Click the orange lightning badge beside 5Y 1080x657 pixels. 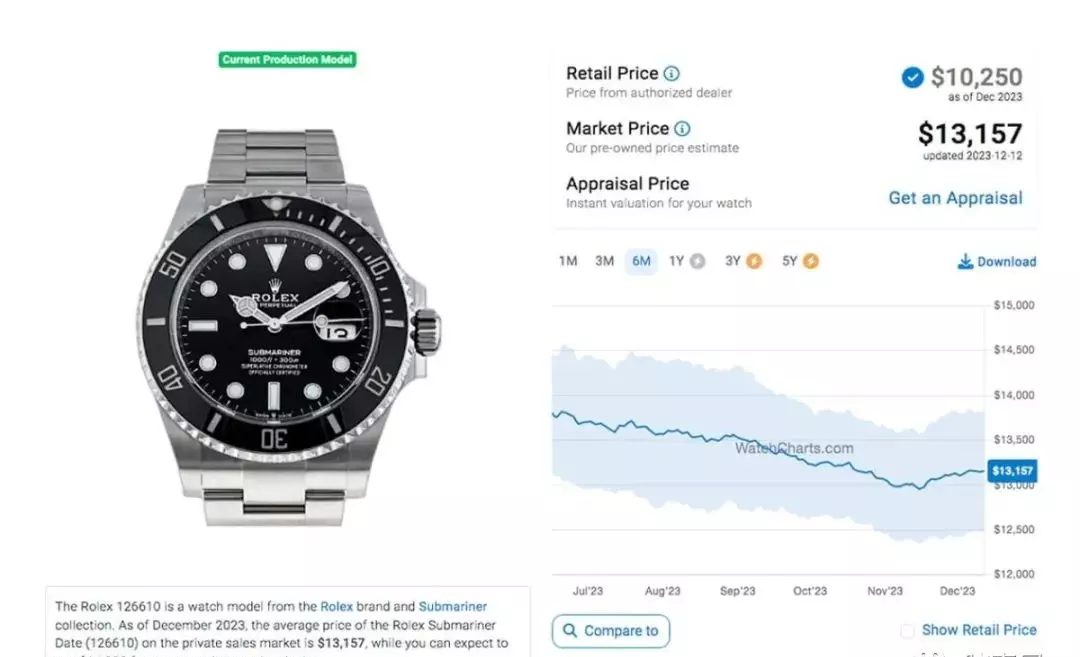[x=811, y=261]
